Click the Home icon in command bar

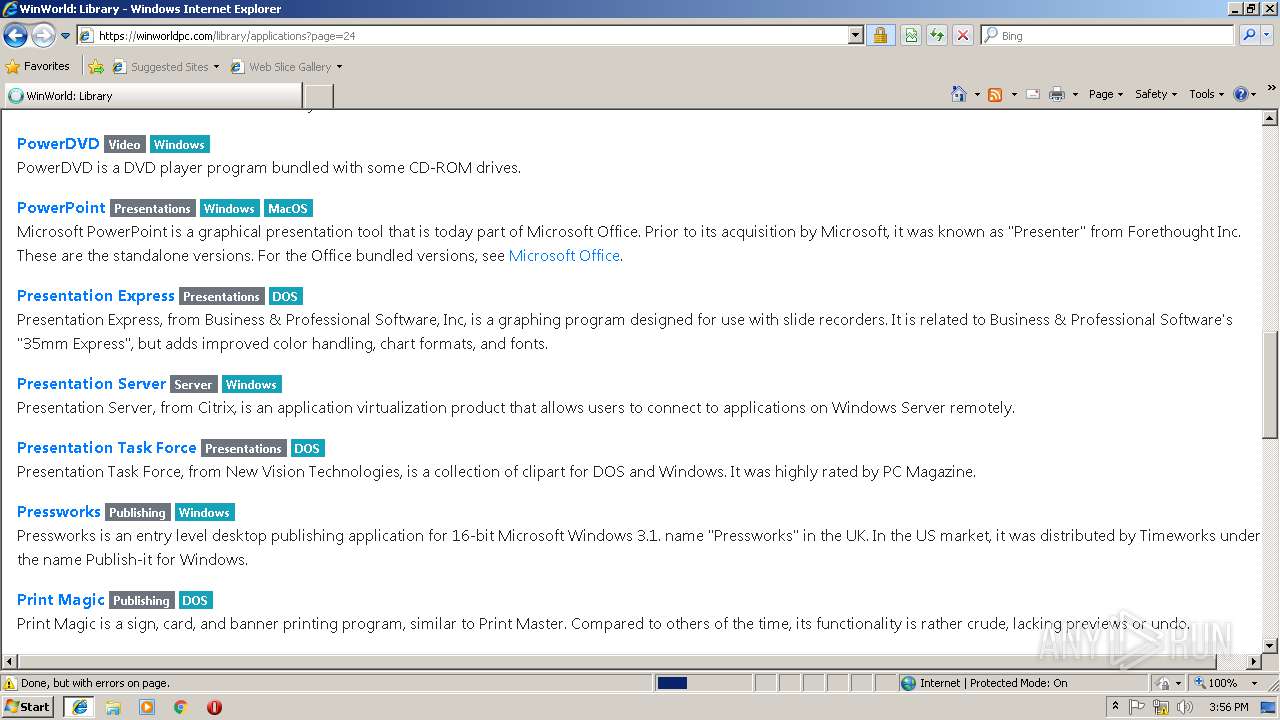[x=958, y=94]
